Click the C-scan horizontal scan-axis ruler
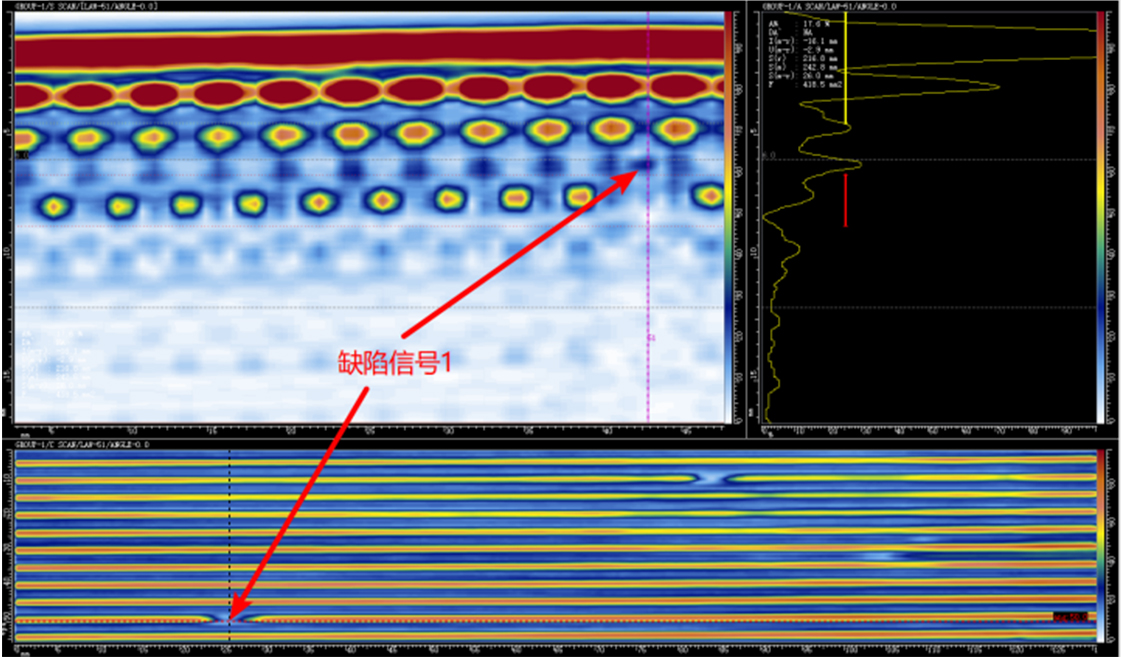1121x658 pixels. (x=555, y=648)
